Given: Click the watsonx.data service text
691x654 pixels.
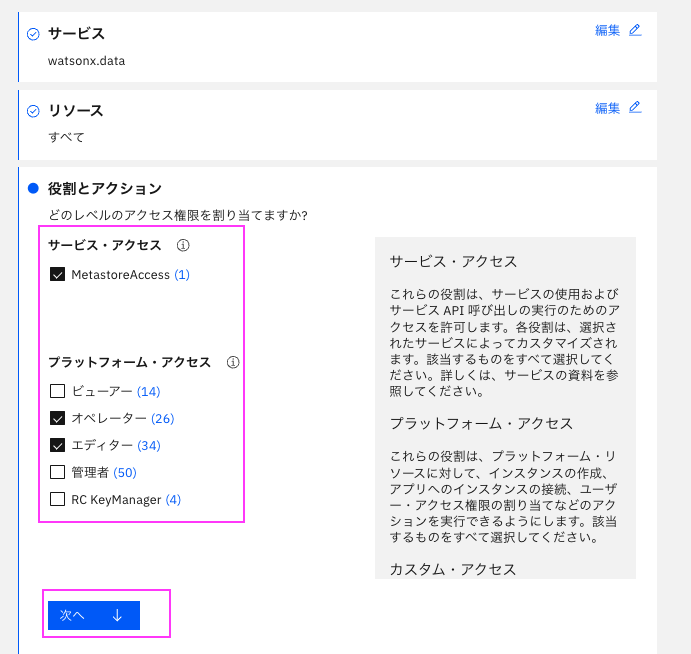Looking at the screenshot, I should pos(86,61).
